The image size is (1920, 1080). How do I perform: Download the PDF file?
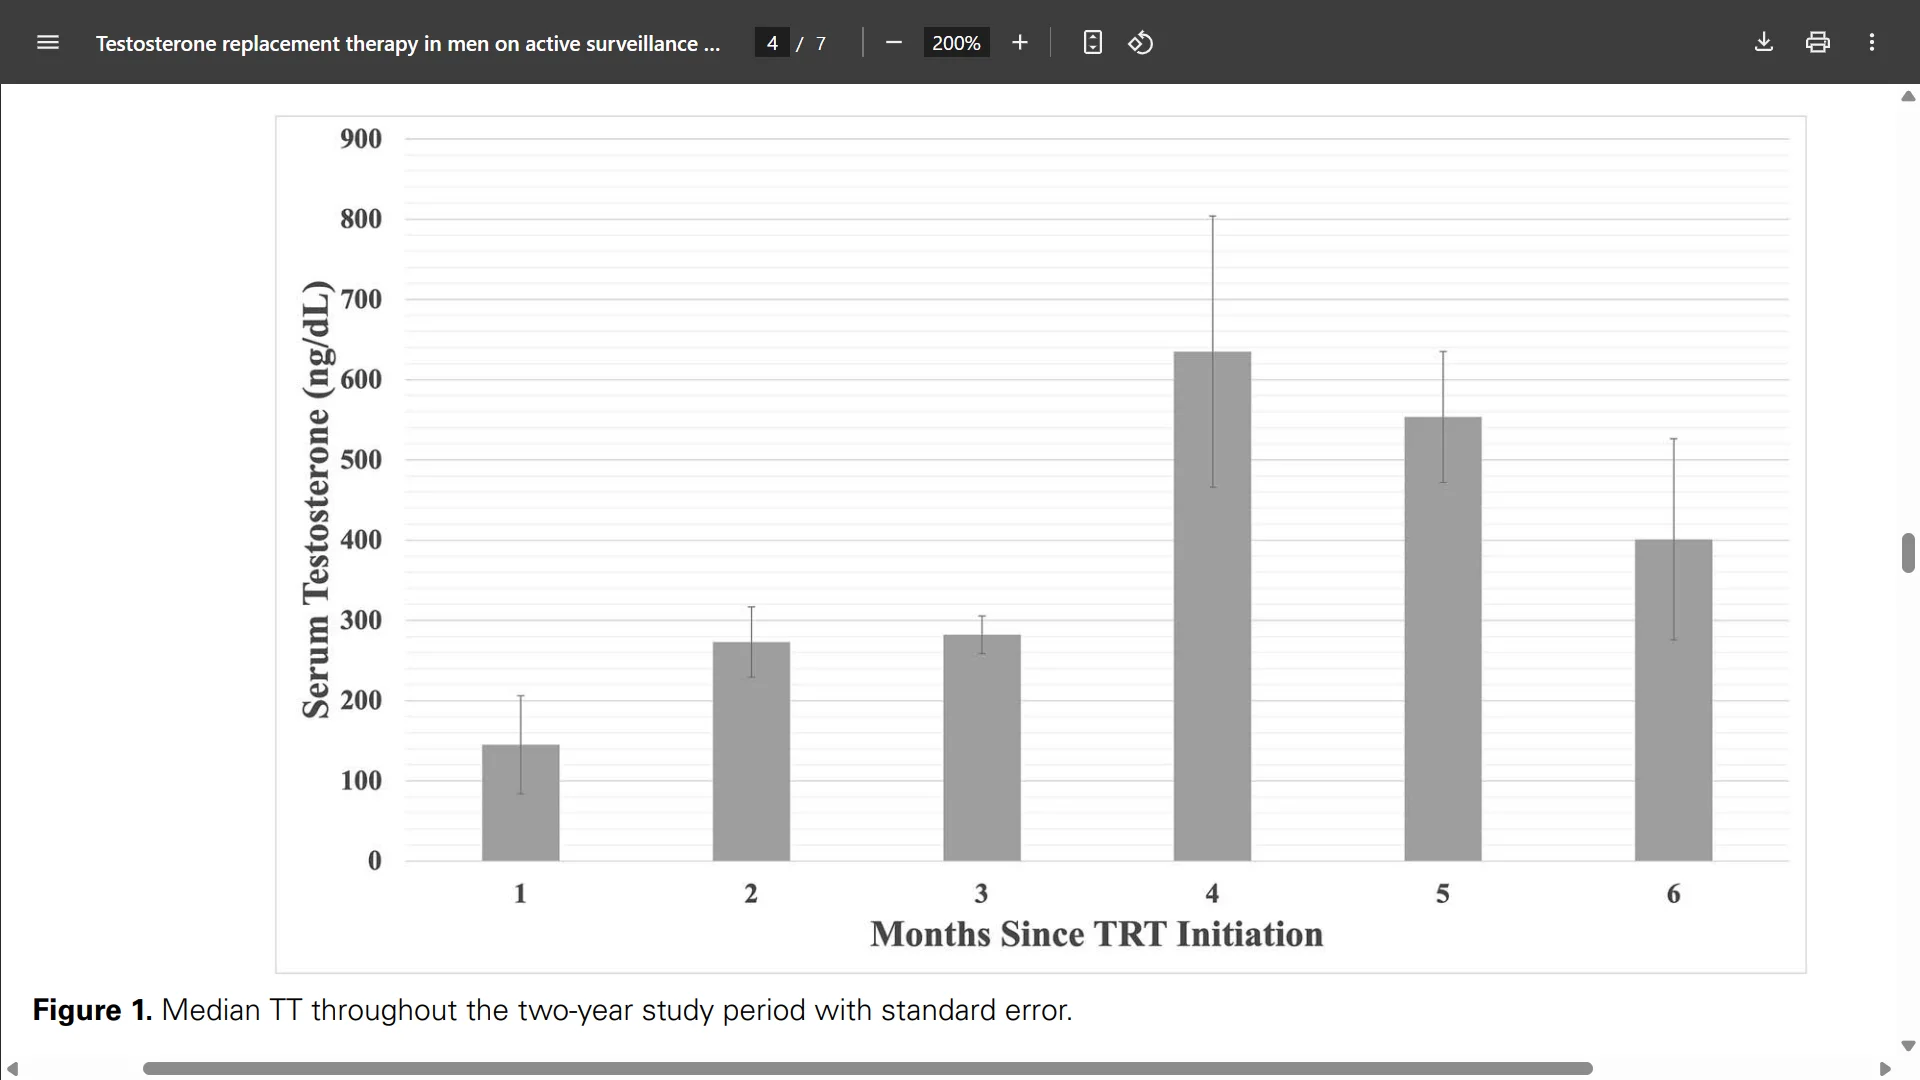coord(1764,42)
